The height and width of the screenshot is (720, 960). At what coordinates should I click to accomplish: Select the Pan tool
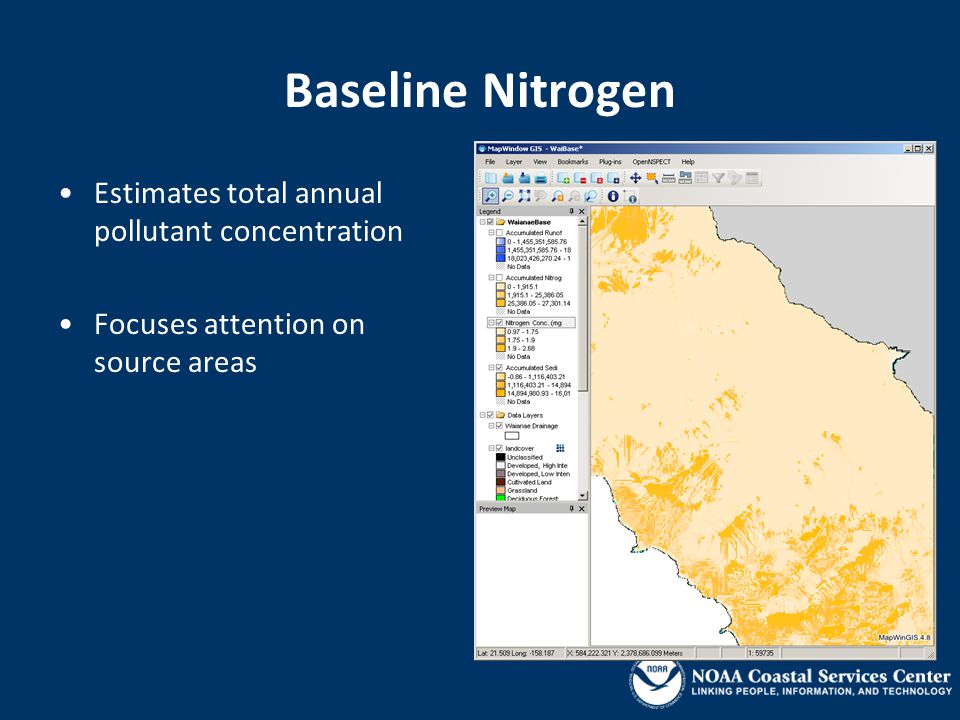coord(636,178)
